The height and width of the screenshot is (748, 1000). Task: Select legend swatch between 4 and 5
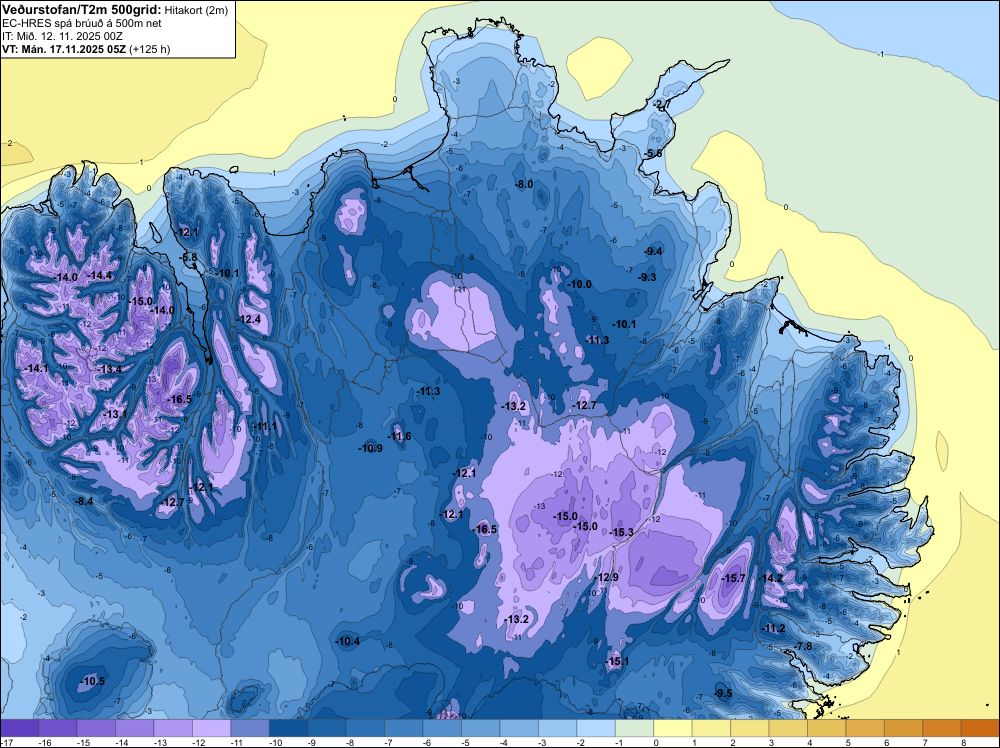click(827, 728)
